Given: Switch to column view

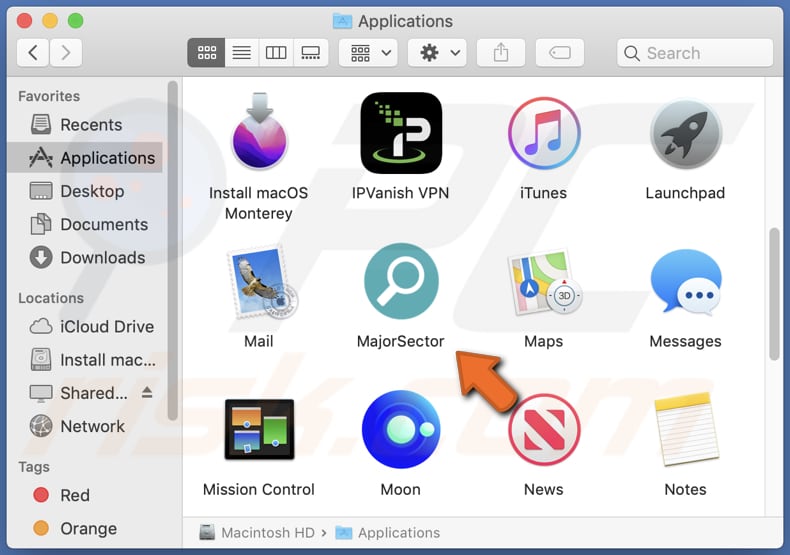Looking at the screenshot, I should 276,52.
